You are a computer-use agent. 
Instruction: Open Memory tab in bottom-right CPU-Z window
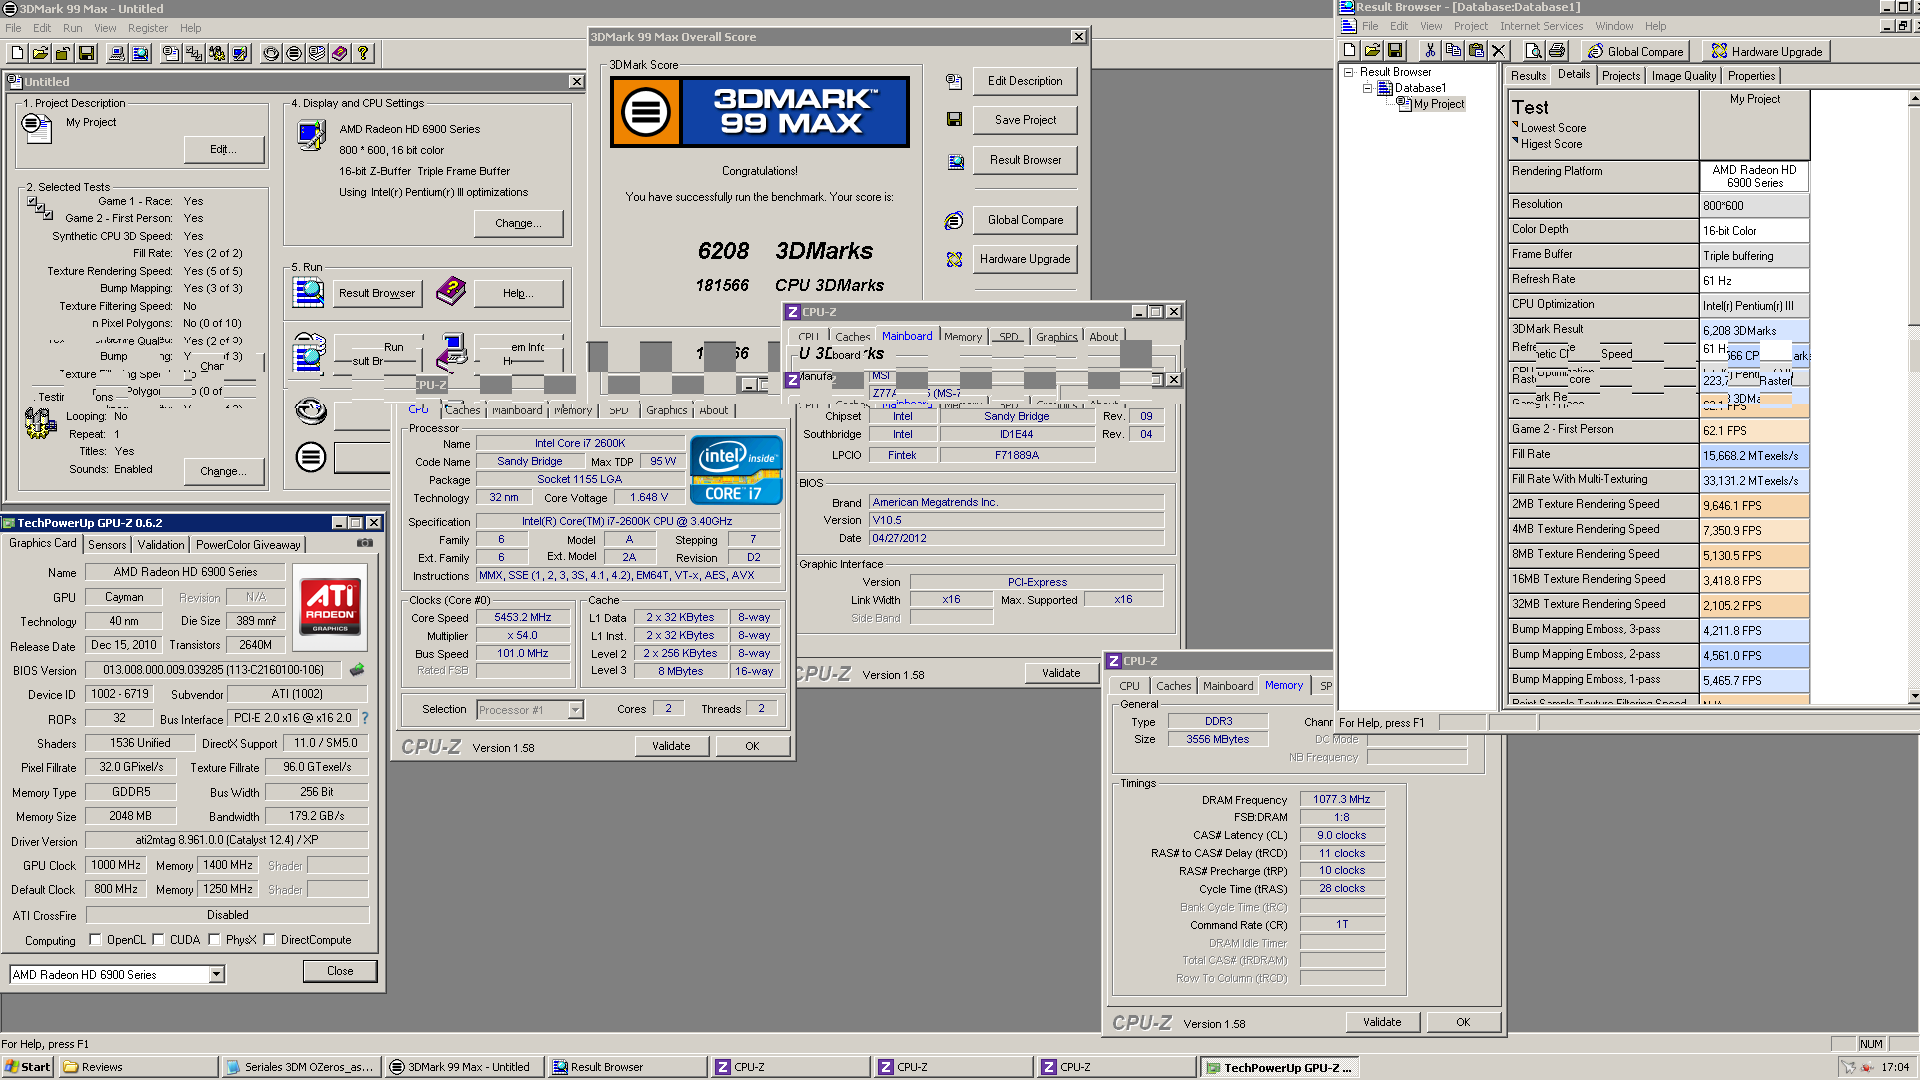(x=1283, y=685)
